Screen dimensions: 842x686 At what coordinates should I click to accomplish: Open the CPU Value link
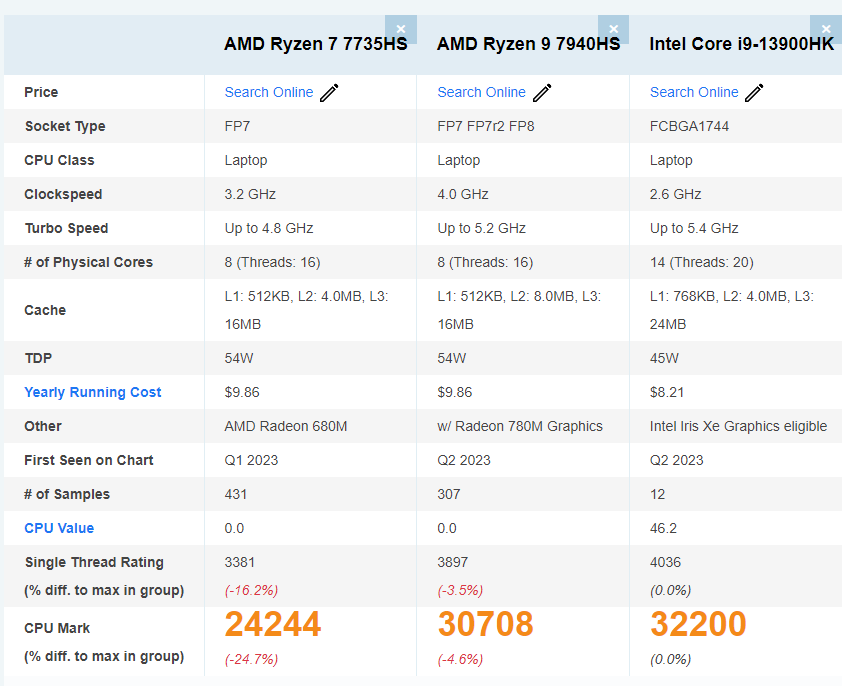click(59, 528)
